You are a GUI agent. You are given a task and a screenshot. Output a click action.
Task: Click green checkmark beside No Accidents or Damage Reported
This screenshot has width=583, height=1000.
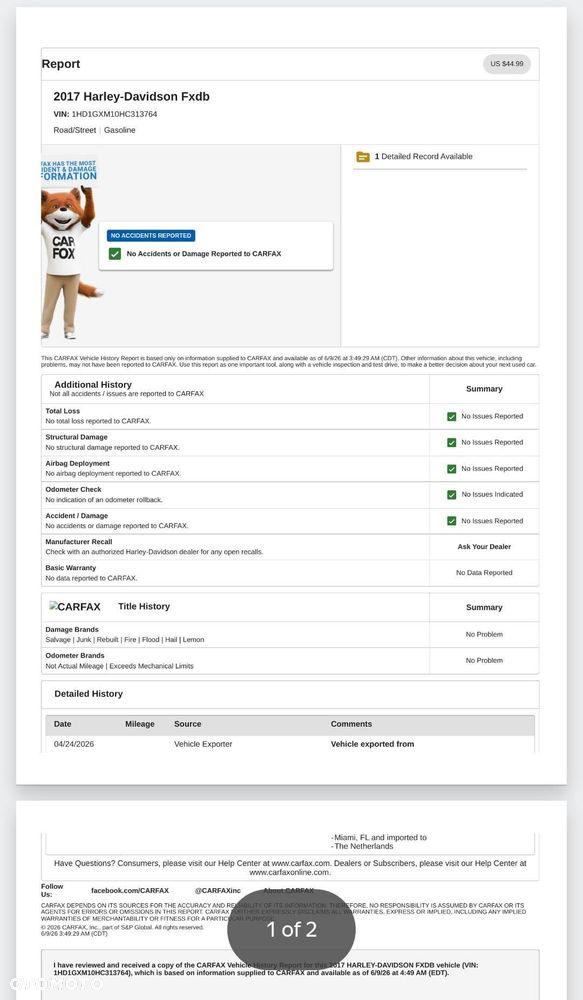pyautogui.click(x=115, y=254)
